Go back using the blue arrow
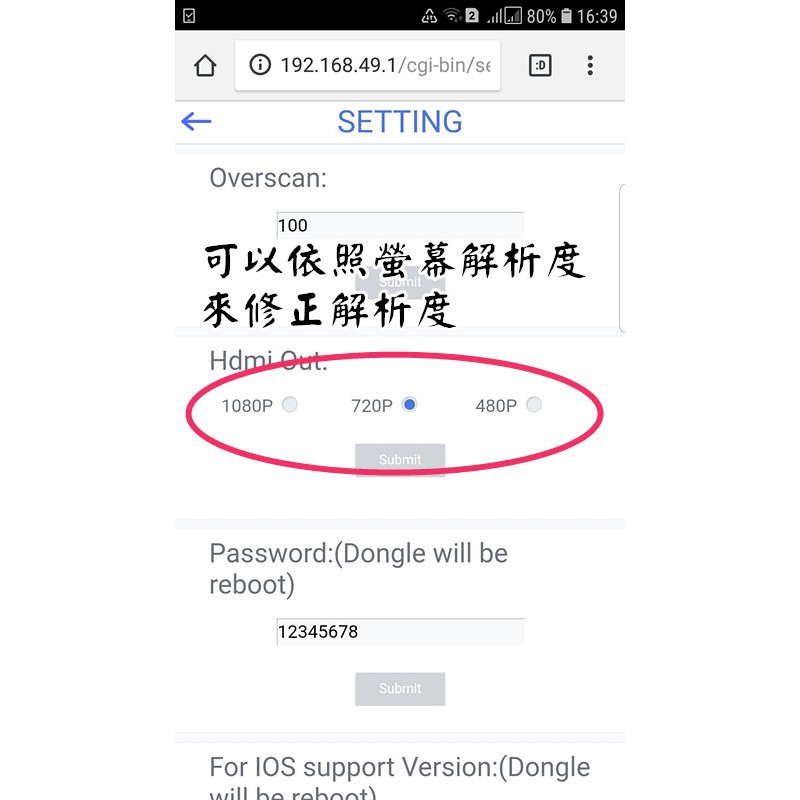 coord(196,121)
